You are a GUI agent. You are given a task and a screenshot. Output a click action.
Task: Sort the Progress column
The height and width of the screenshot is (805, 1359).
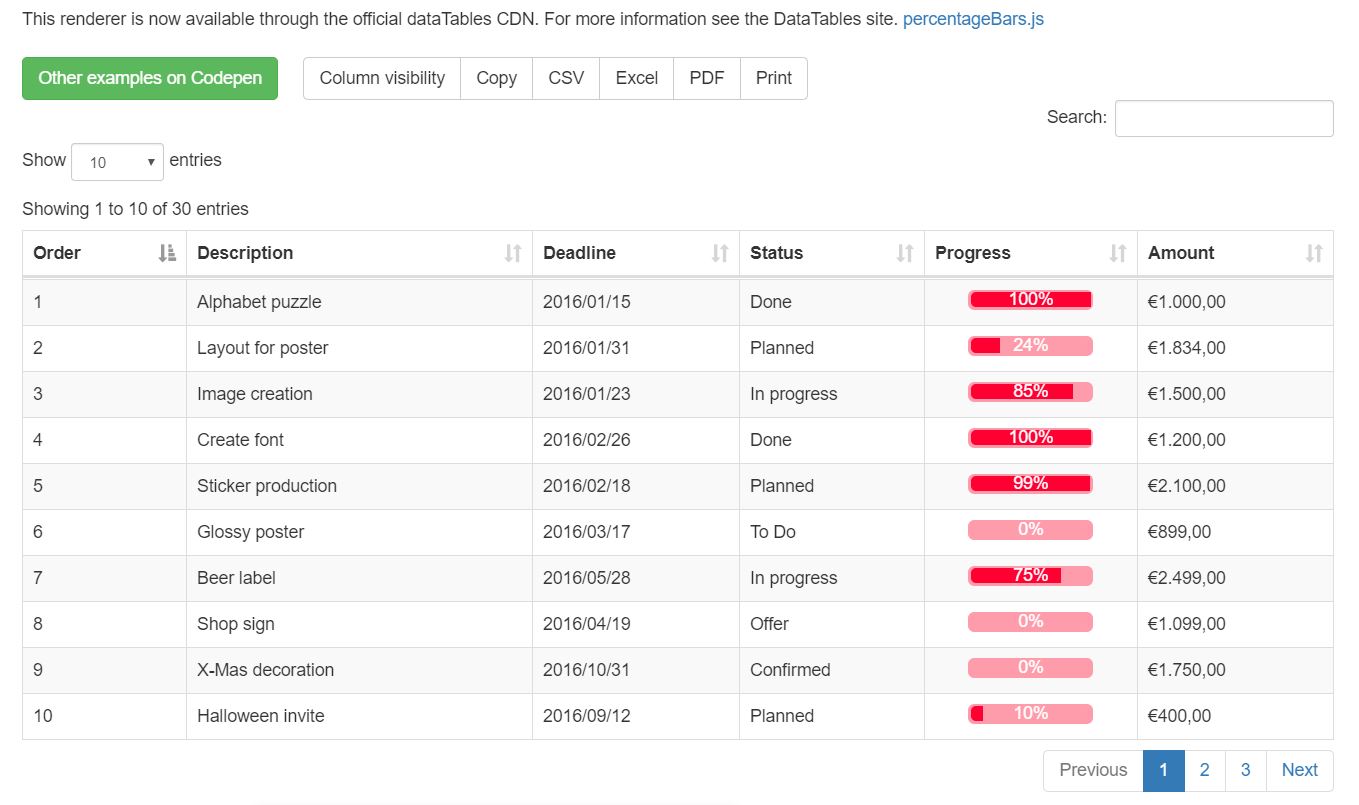(x=1117, y=253)
